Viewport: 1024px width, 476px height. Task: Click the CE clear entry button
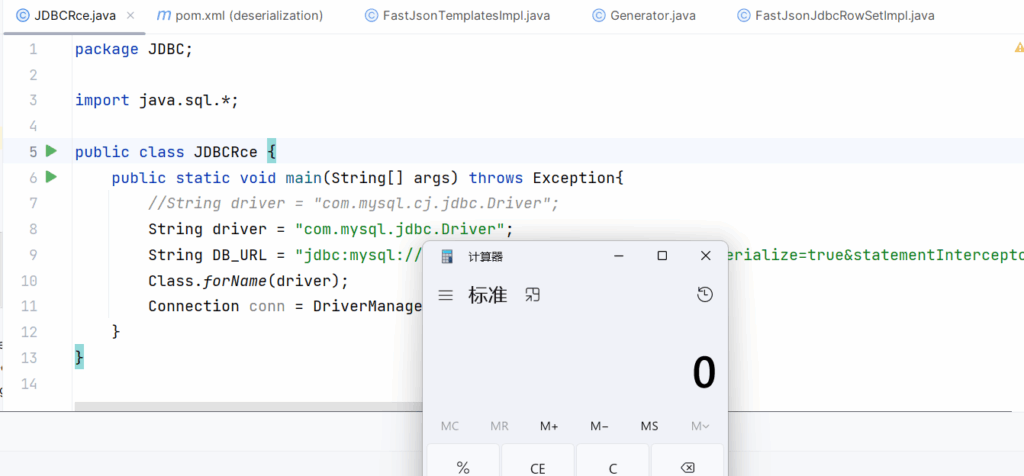pos(537,467)
